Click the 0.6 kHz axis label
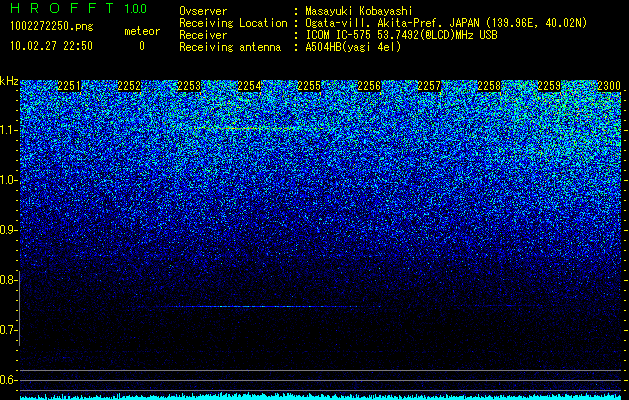Viewport: 629px width, 400px height. pyautogui.click(x=8, y=380)
